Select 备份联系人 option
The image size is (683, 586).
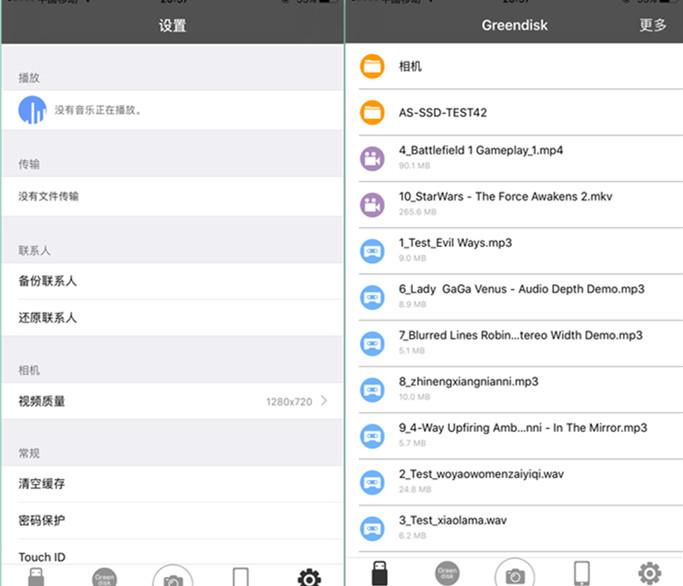(x=172, y=281)
